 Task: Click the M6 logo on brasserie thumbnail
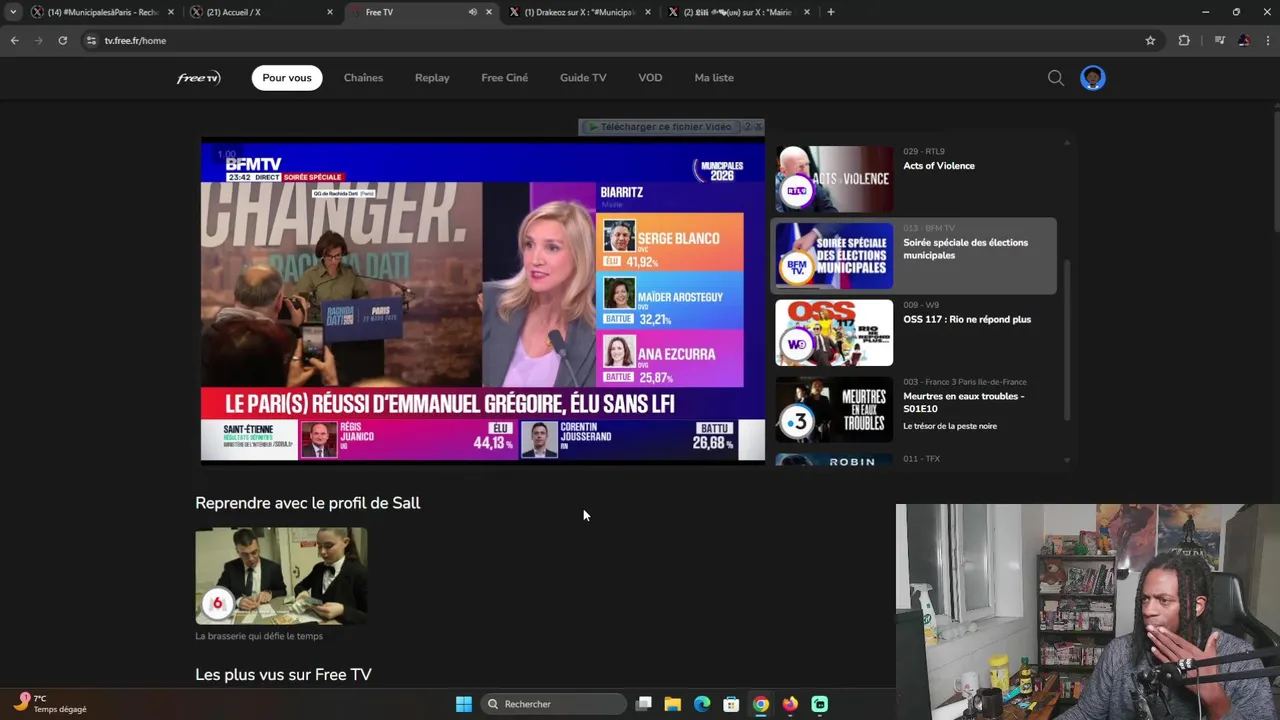point(217,603)
